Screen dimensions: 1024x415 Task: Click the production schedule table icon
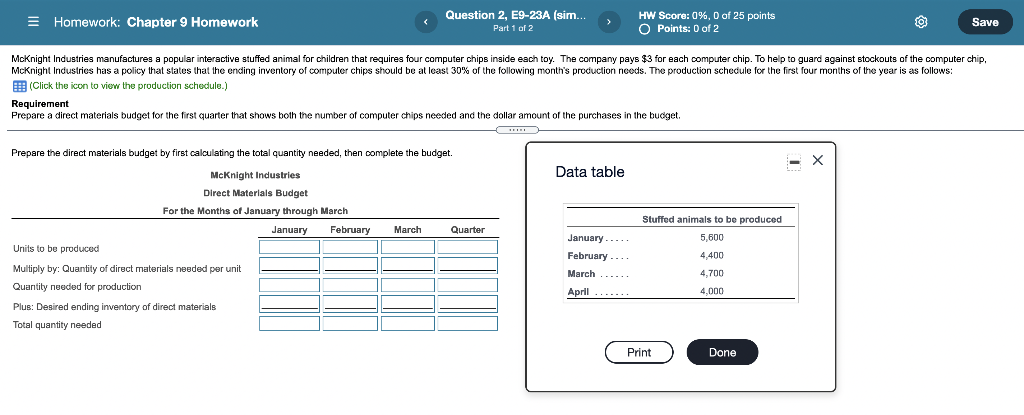(19, 86)
